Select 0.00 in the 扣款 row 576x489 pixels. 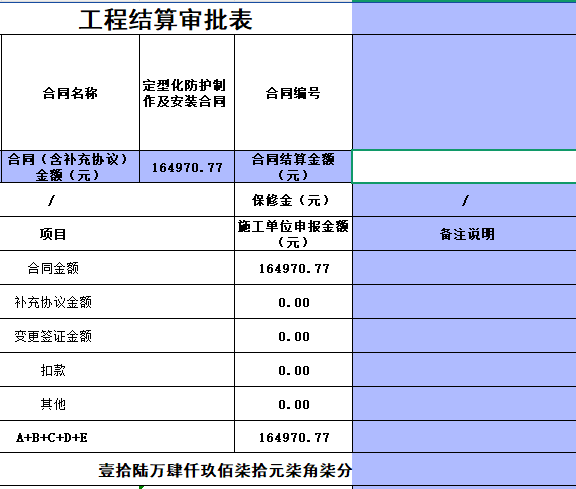293,370
